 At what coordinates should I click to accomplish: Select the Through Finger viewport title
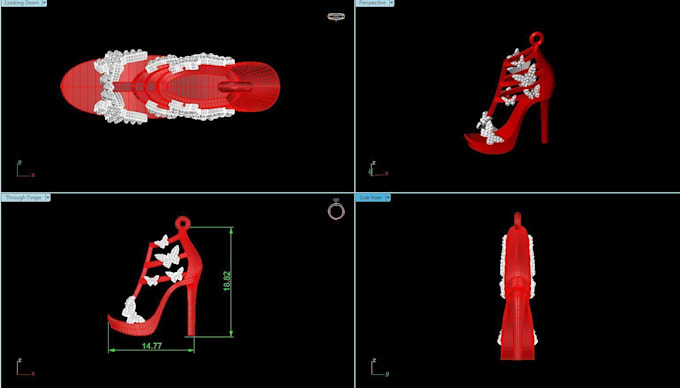[x=23, y=198]
